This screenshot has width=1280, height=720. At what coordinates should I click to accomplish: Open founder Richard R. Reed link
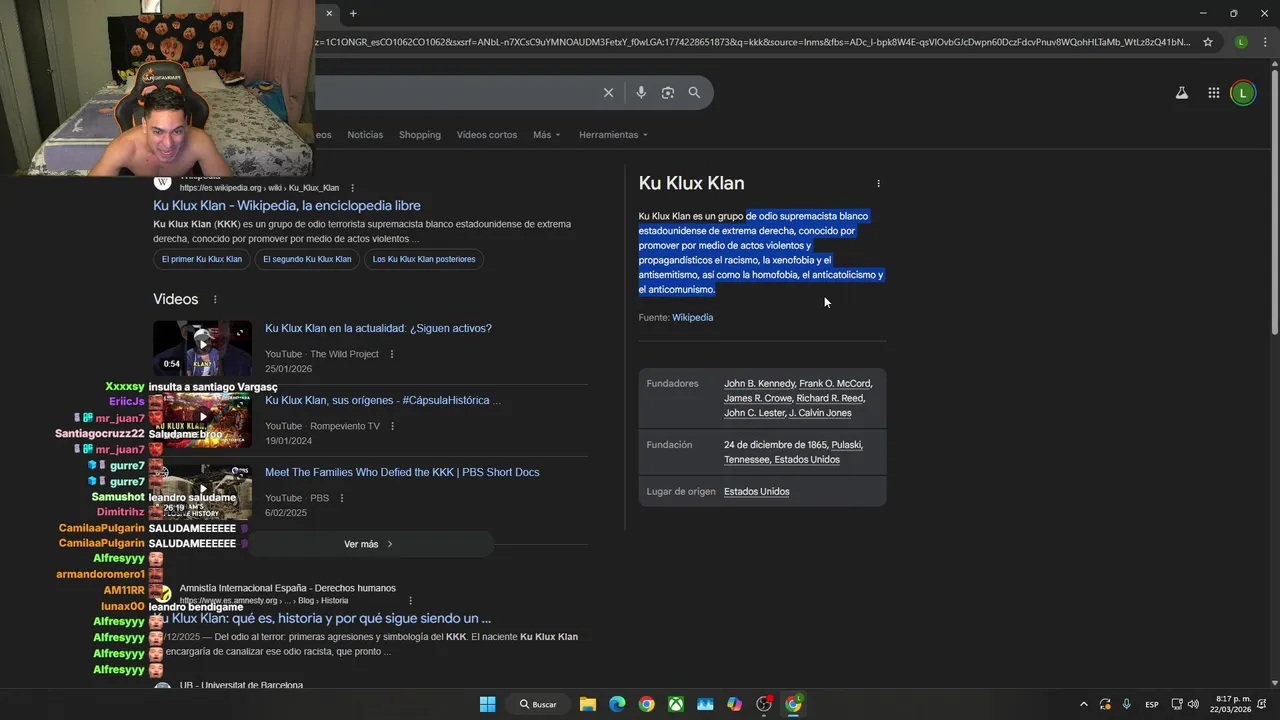830,398
